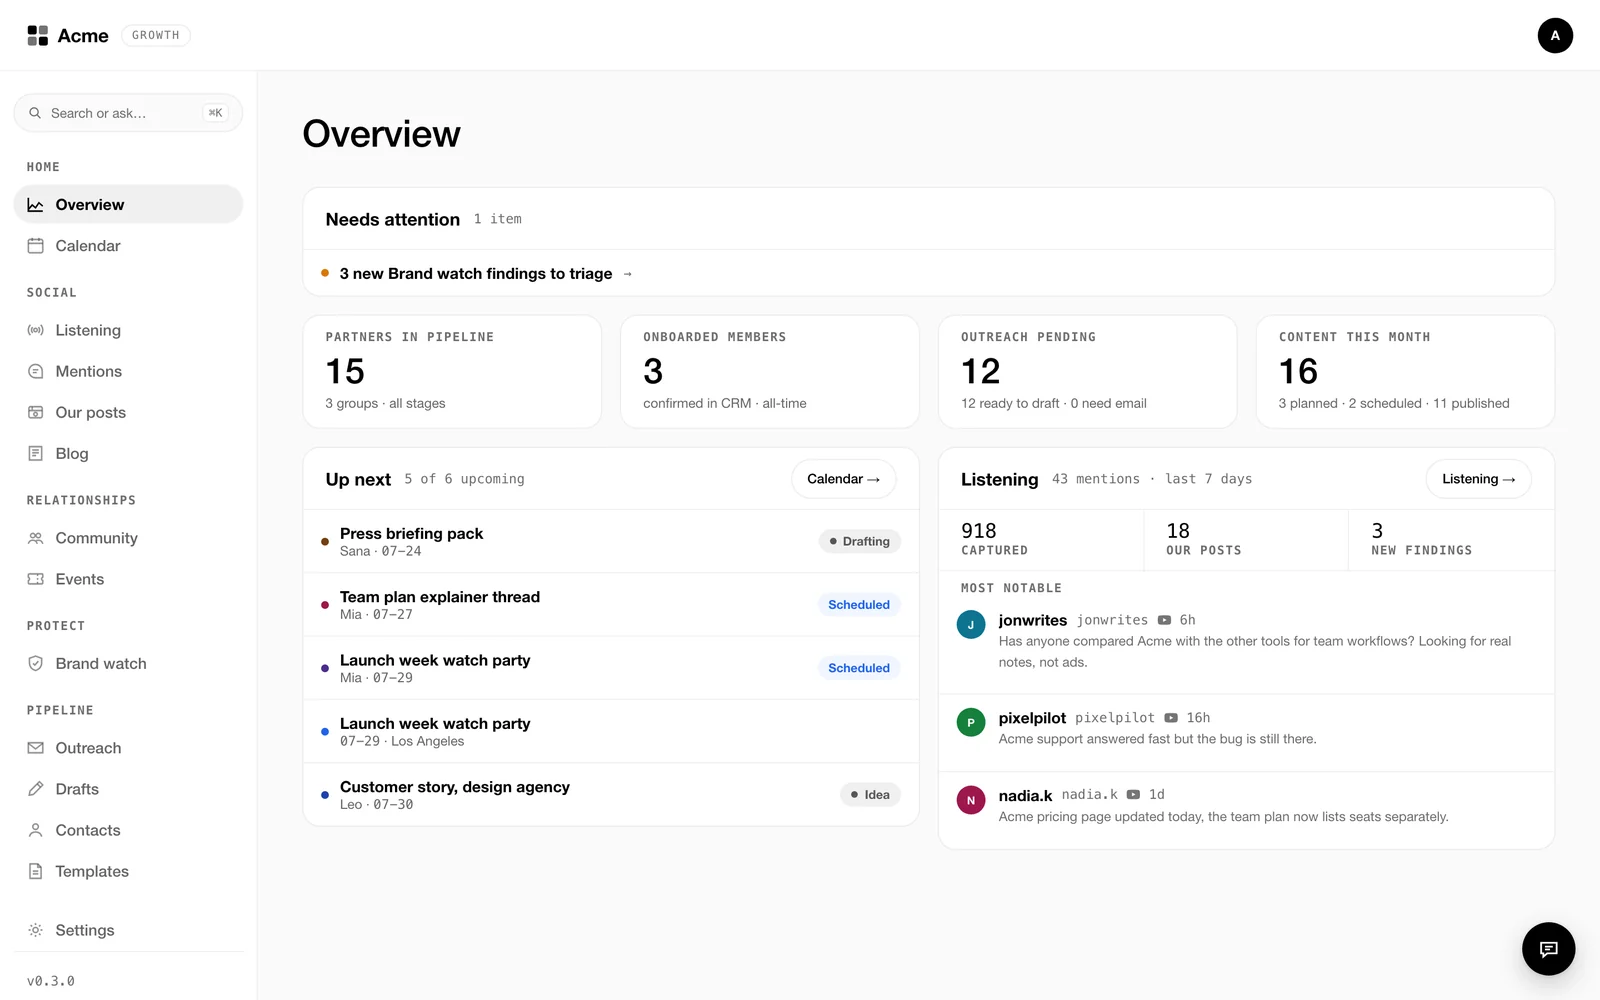
Task: Go to Mentions in sidebar
Action: pyautogui.click(x=128, y=371)
